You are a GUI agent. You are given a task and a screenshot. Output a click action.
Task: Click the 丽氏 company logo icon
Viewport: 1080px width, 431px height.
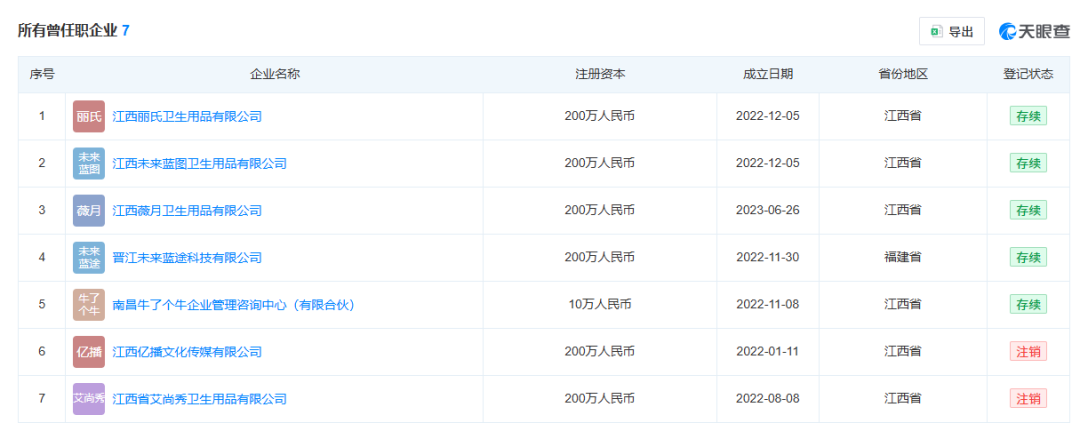pos(89,116)
